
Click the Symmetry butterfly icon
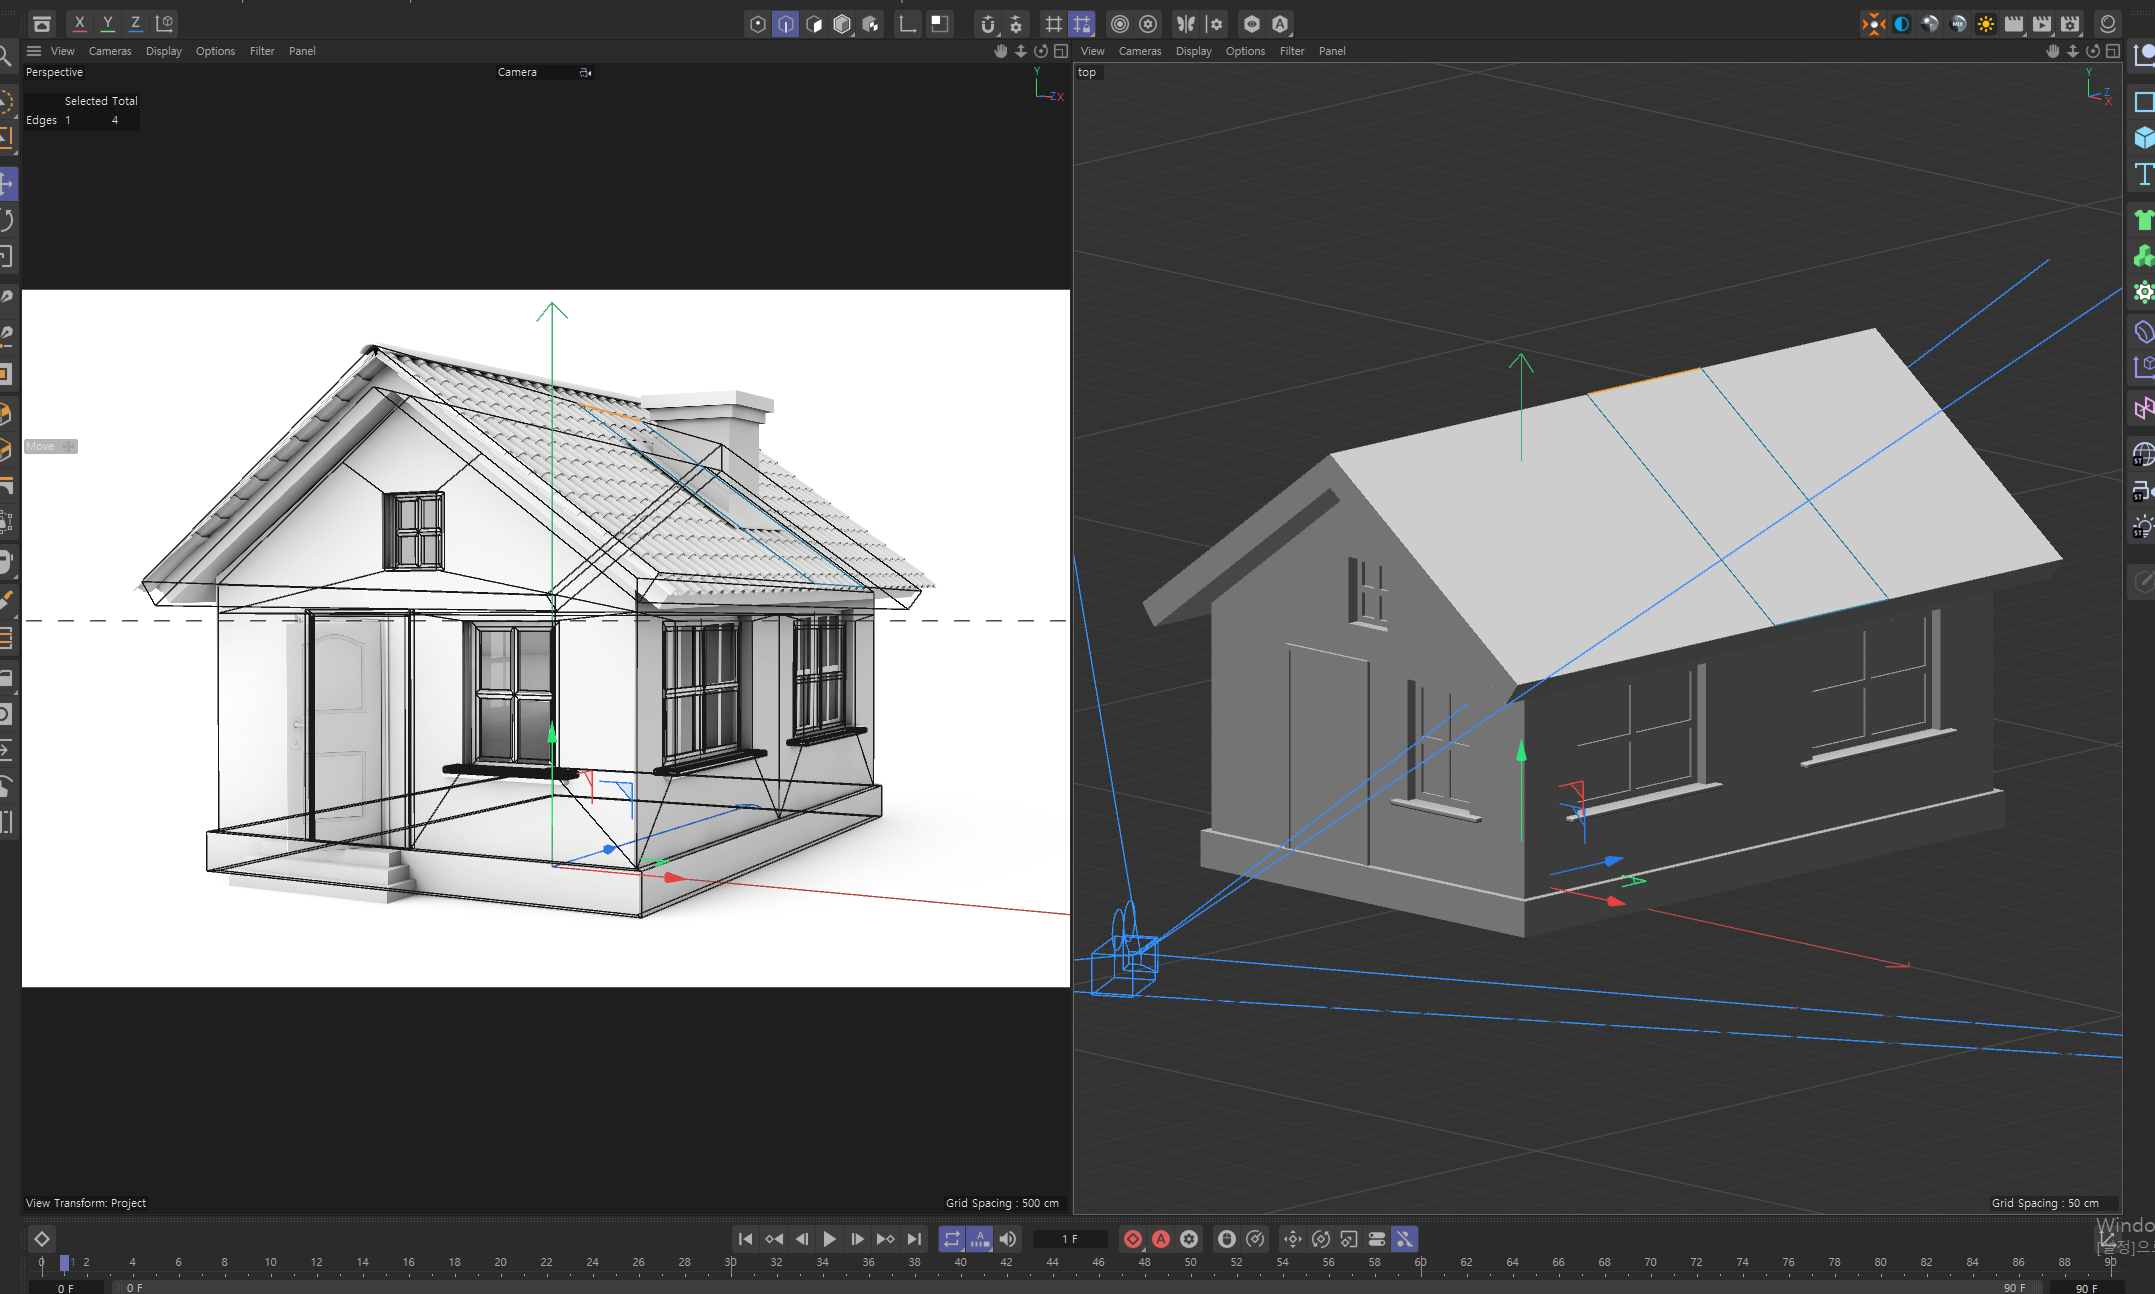pyautogui.click(x=1185, y=24)
